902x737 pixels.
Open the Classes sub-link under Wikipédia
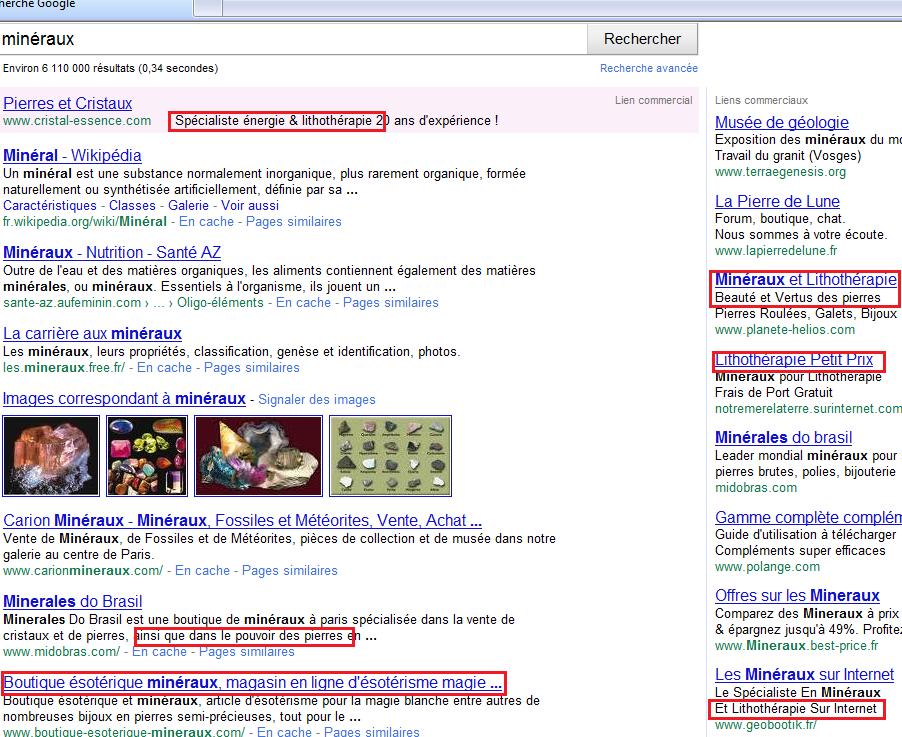[x=132, y=205]
